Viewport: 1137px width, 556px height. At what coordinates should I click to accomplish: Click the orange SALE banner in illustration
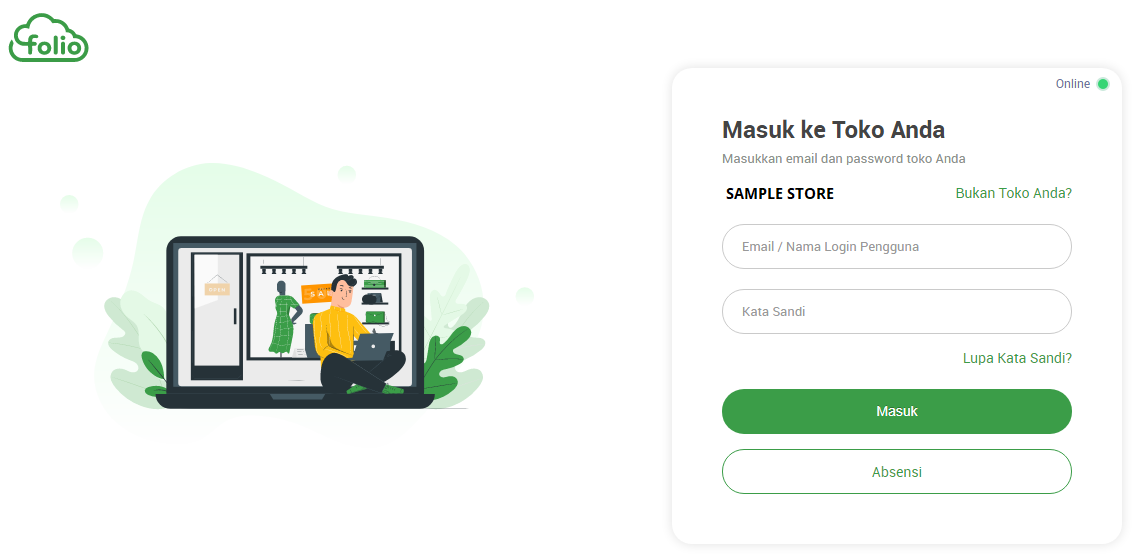coord(318,293)
